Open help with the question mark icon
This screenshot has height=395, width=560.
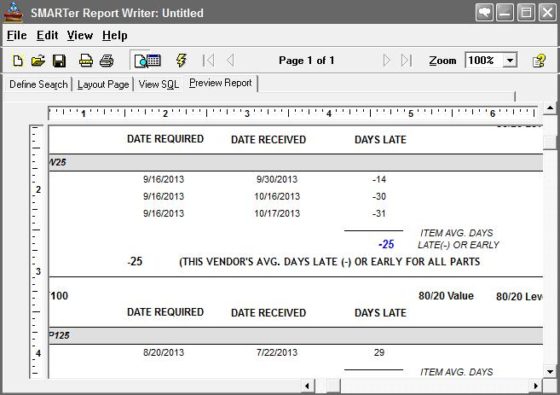pyautogui.click(x=539, y=61)
